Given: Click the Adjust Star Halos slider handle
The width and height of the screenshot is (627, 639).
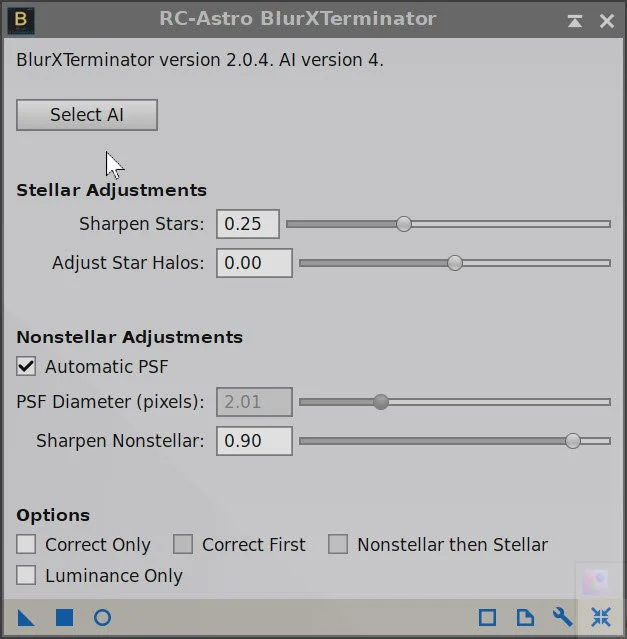Looking at the screenshot, I should click(455, 263).
